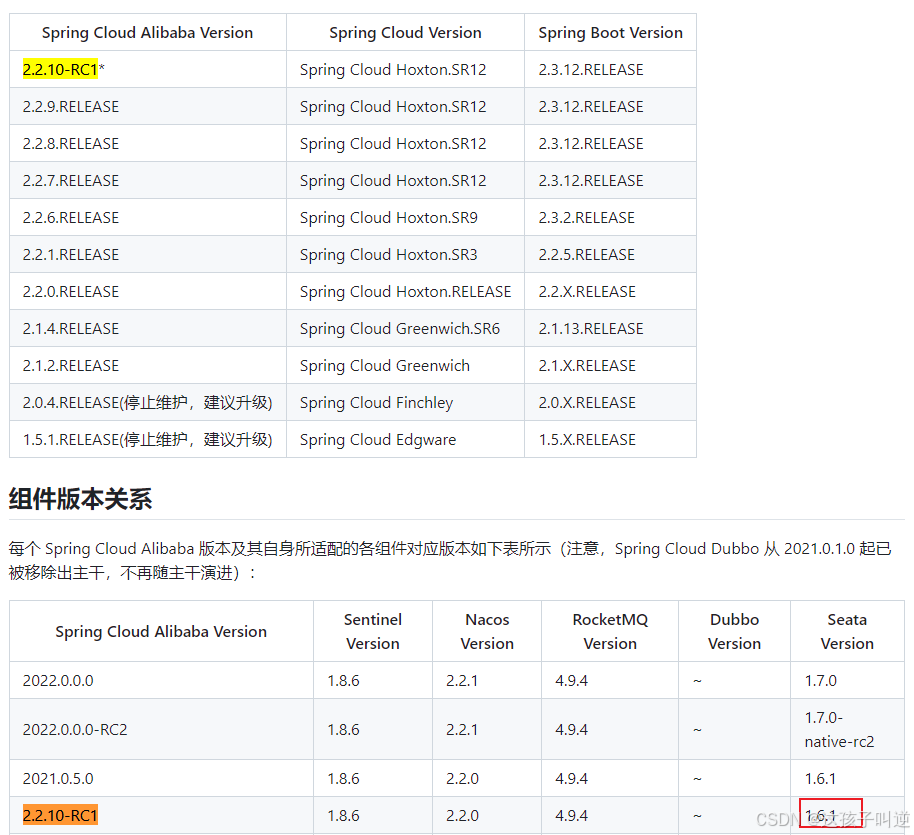
Task: Click the paragraph mentioning Spring Cloud Dubbo 2021.0.1.0
Action: click(x=450, y=561)
